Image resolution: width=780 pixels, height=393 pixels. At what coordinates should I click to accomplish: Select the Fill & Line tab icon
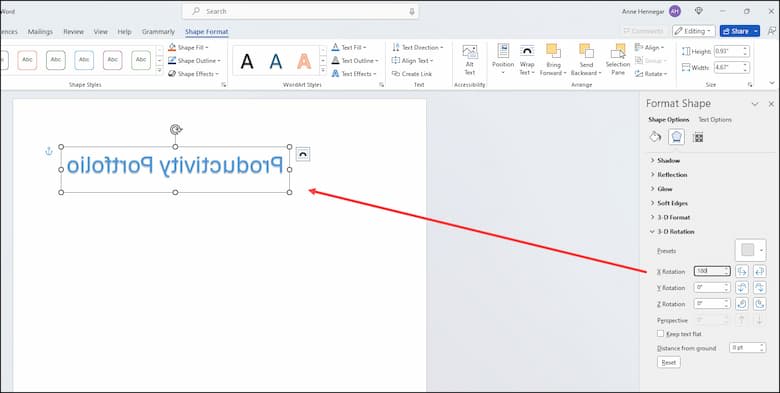pyautogui.click(x=656, y=137)
